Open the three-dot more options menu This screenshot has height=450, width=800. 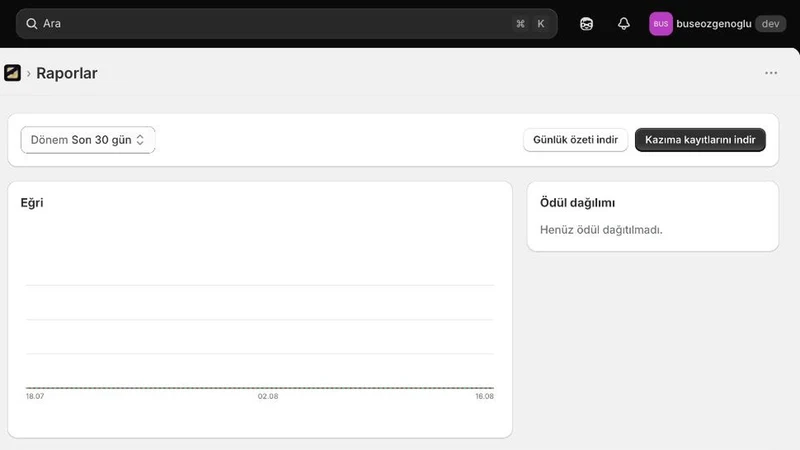click(771, 73)
